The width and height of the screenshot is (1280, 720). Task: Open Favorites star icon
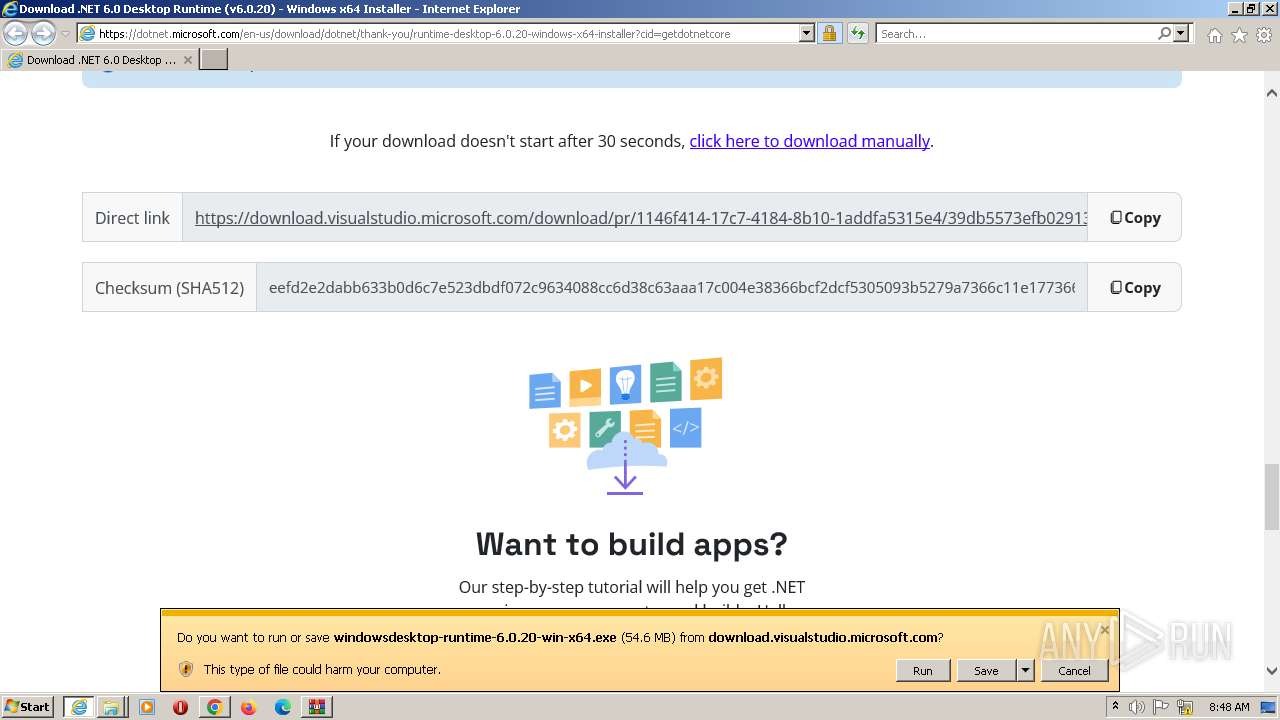click(1239, 35)
